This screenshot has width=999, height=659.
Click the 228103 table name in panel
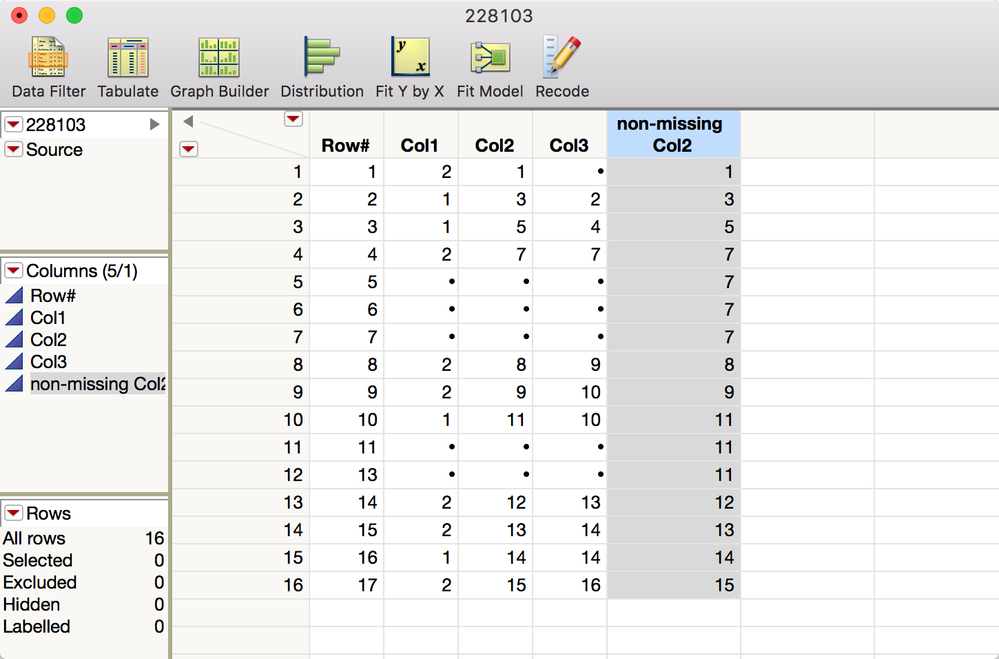click(55, 124)
